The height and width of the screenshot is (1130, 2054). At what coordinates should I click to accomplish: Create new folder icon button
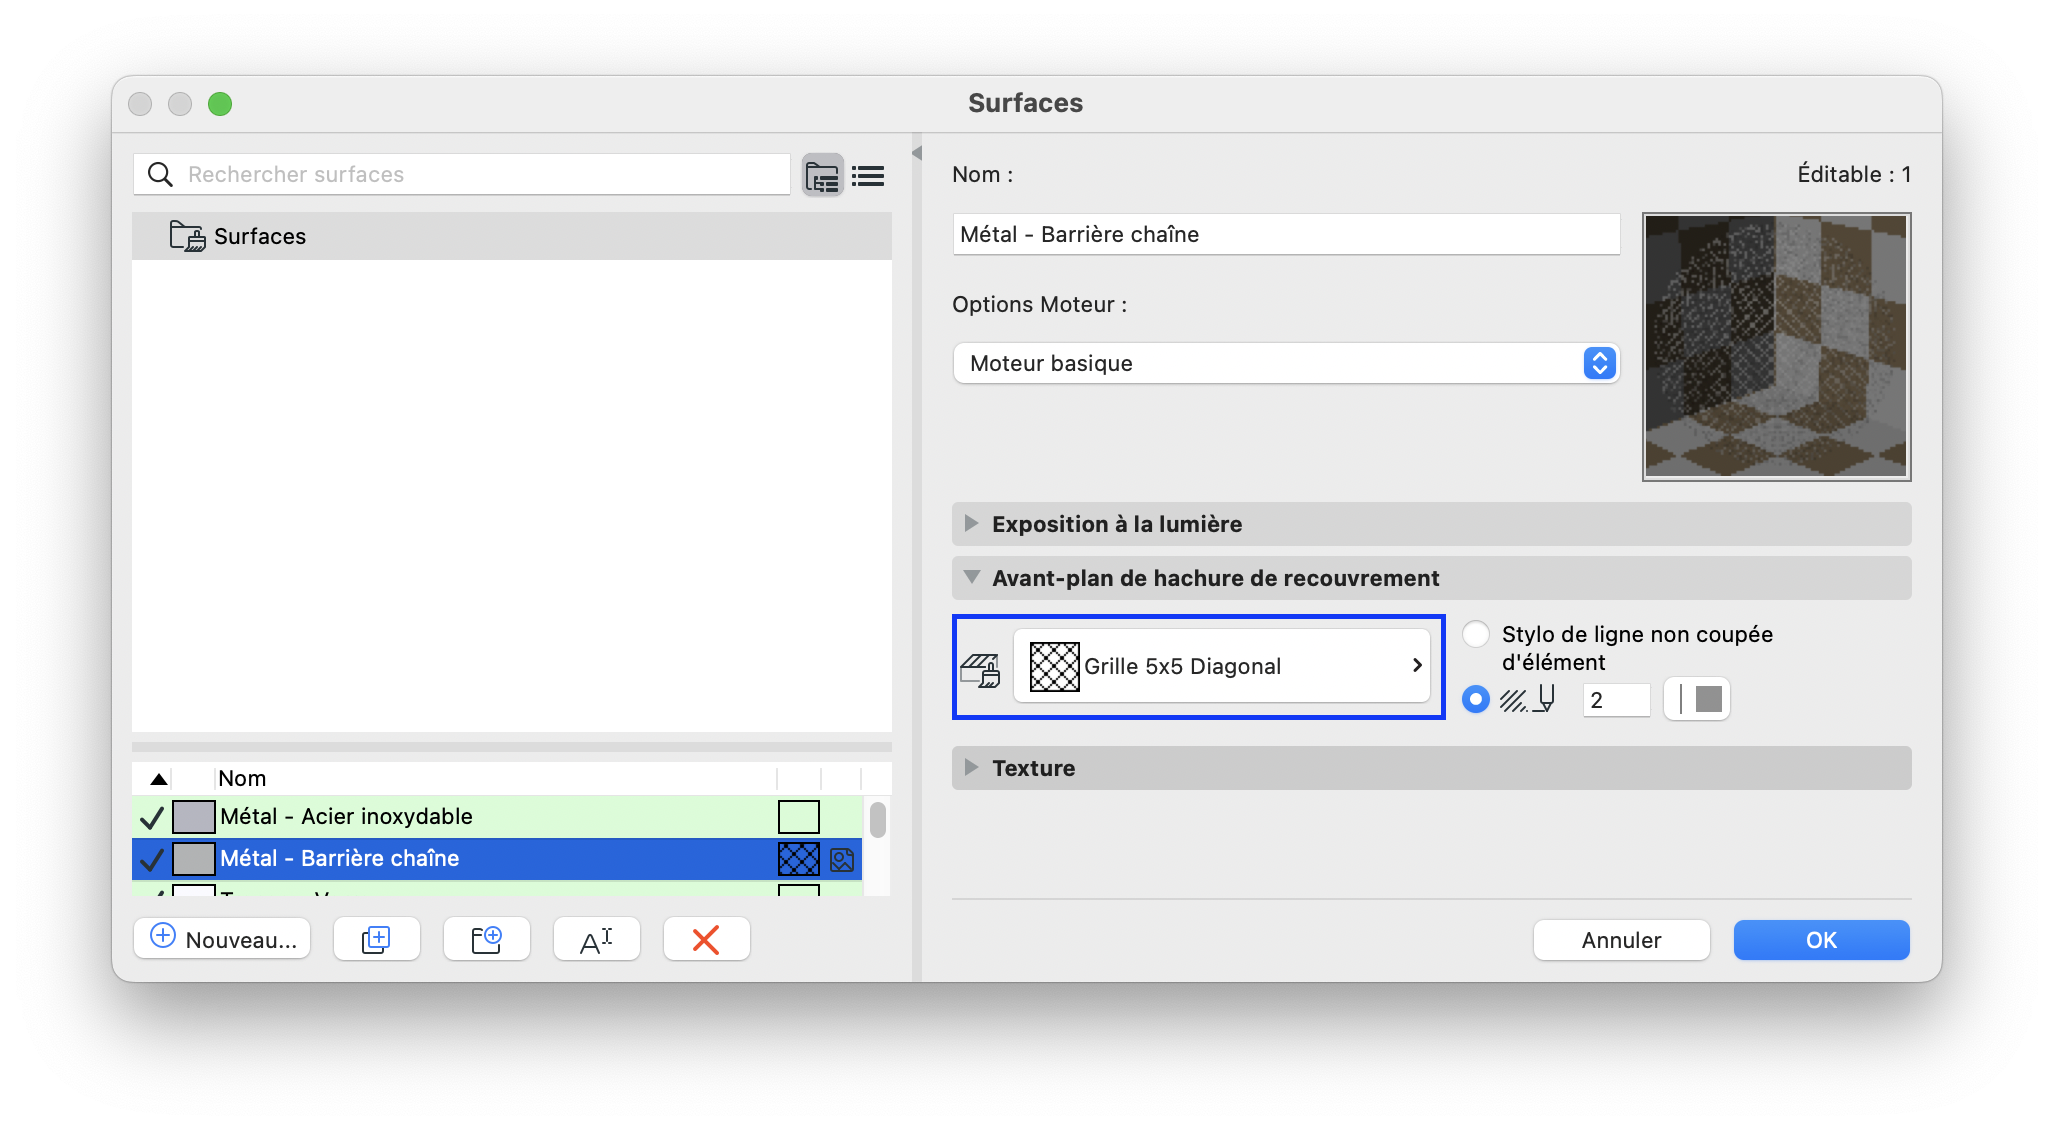click(486, 939)
